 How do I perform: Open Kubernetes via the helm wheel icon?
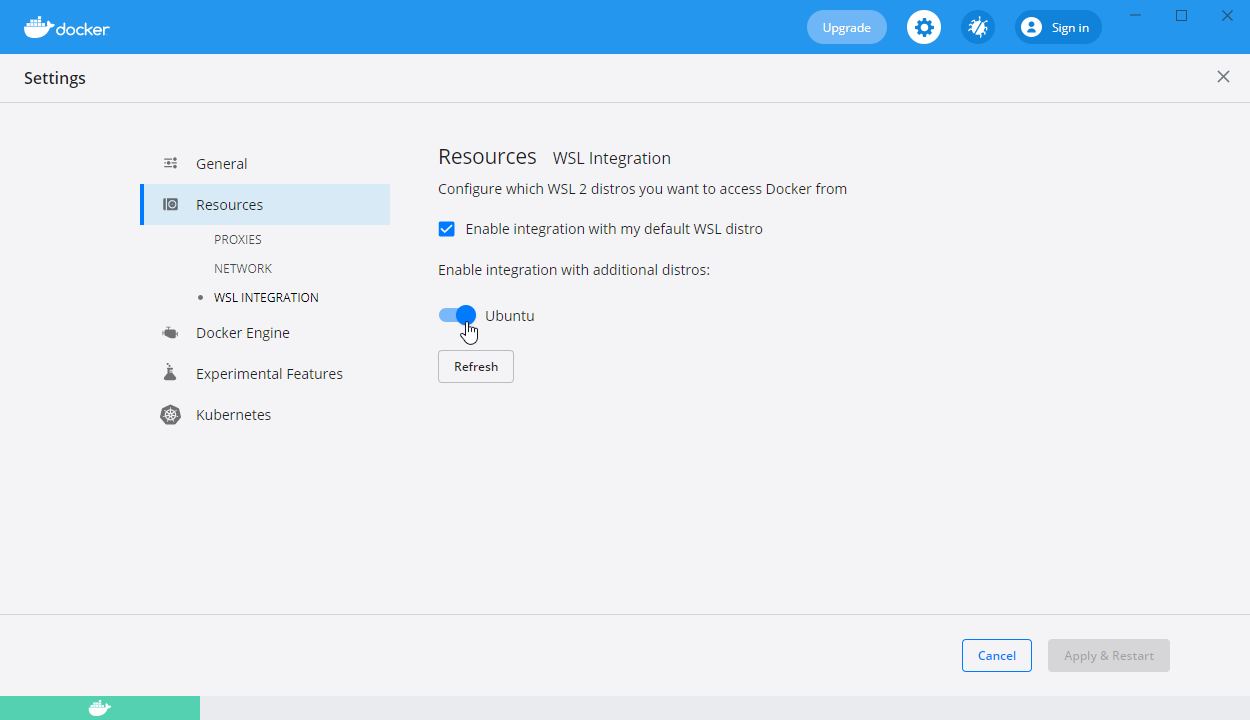pos(170,414)
